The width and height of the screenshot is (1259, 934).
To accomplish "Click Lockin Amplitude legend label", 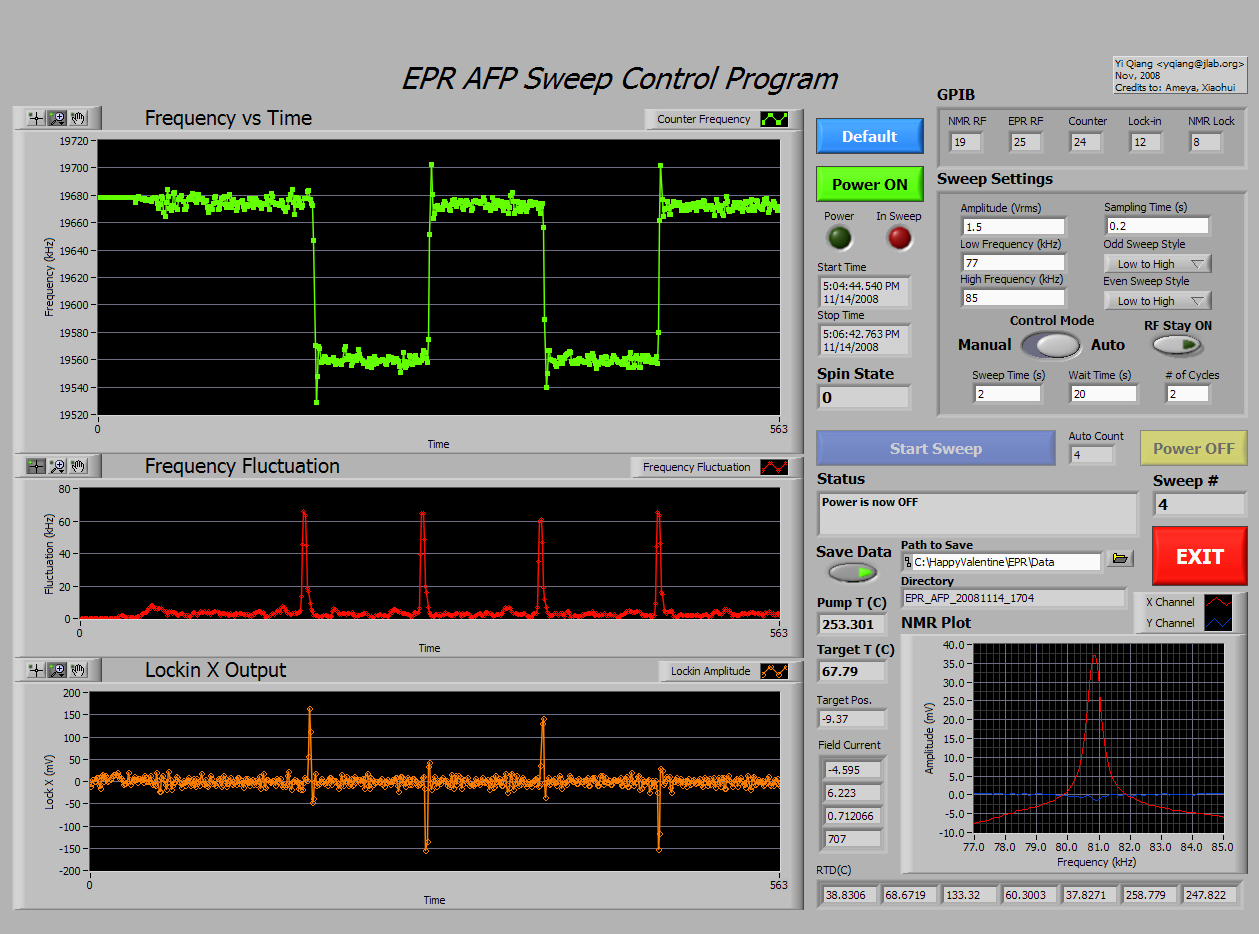I will coord(710,671).
